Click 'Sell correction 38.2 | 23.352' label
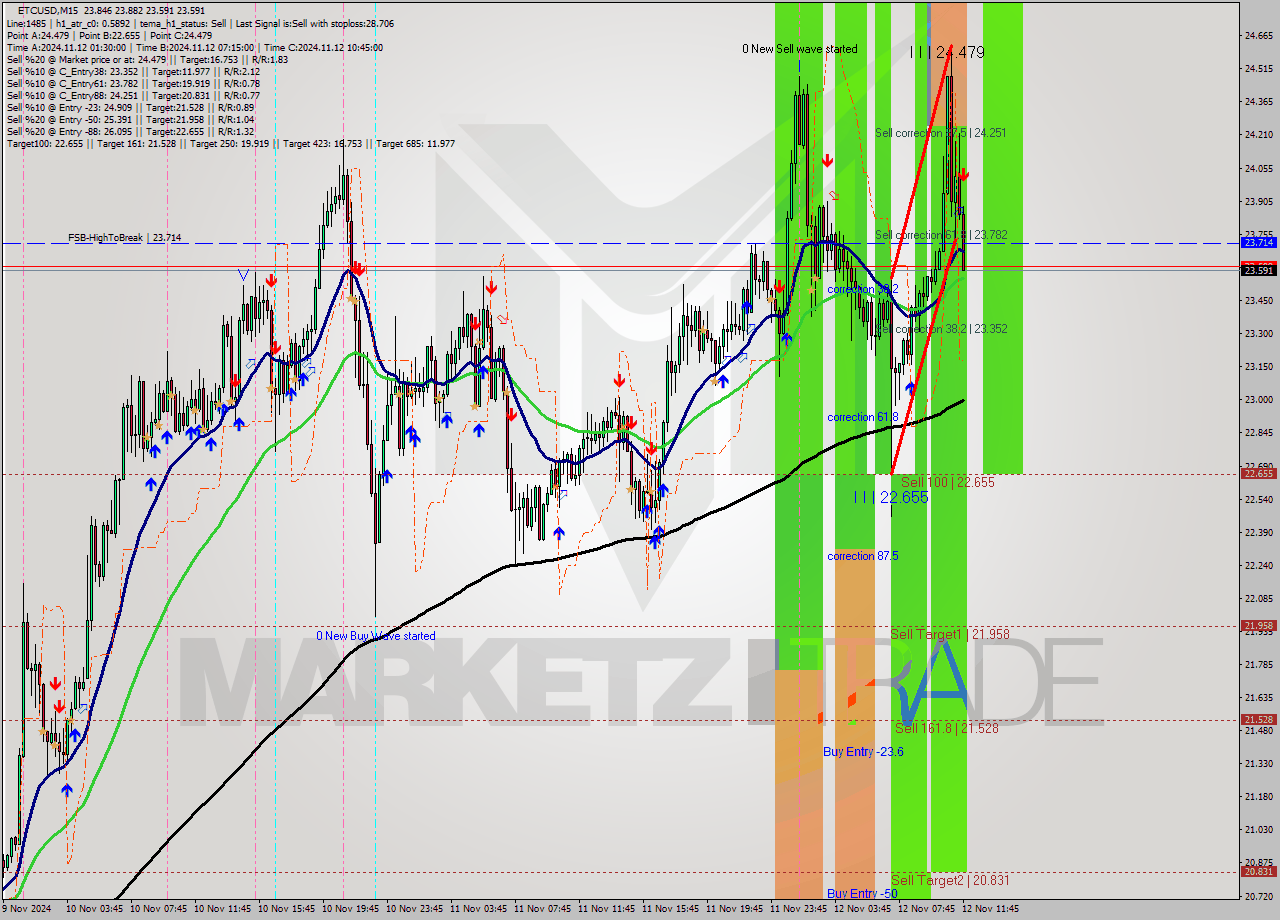This screenshot has height=920, width=1280. click(x=941, y=329)
